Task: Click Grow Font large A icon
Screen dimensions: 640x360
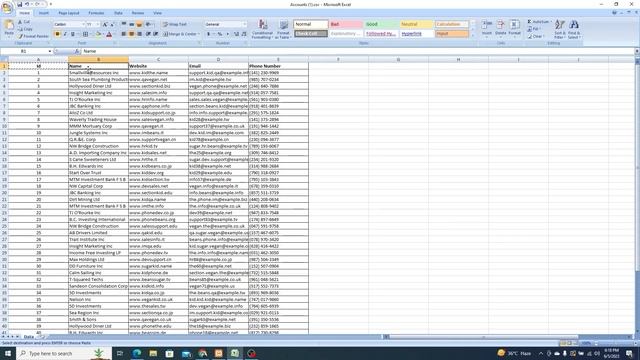Action: 105,24
